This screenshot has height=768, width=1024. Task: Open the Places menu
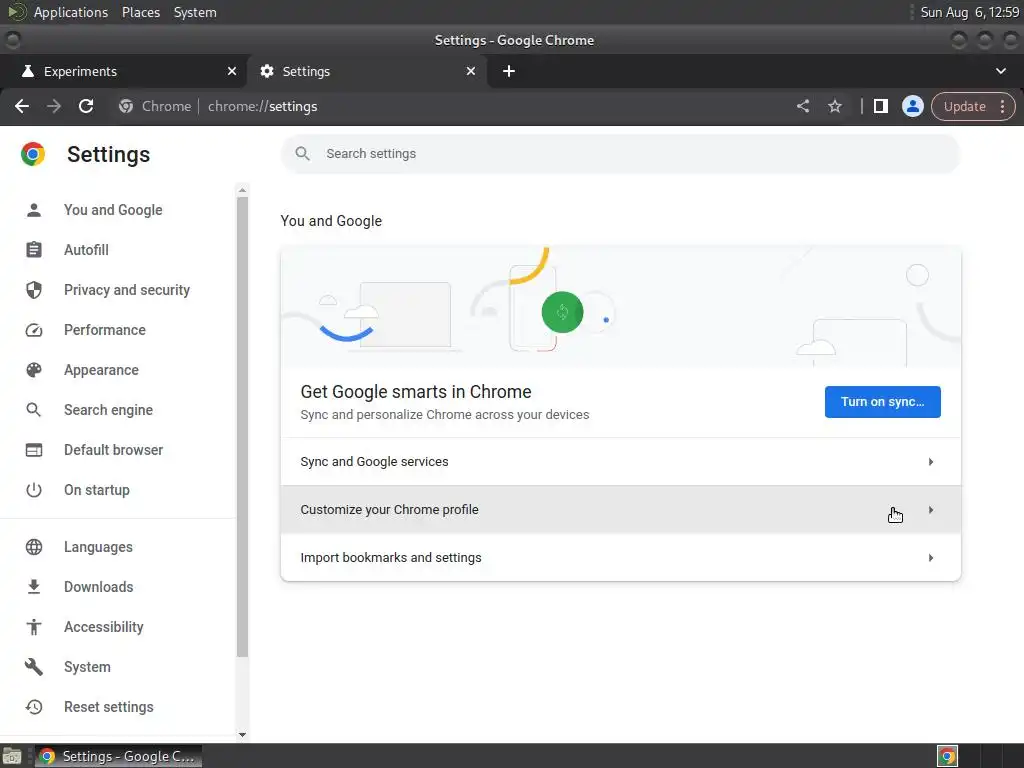(x=140, y=12)
